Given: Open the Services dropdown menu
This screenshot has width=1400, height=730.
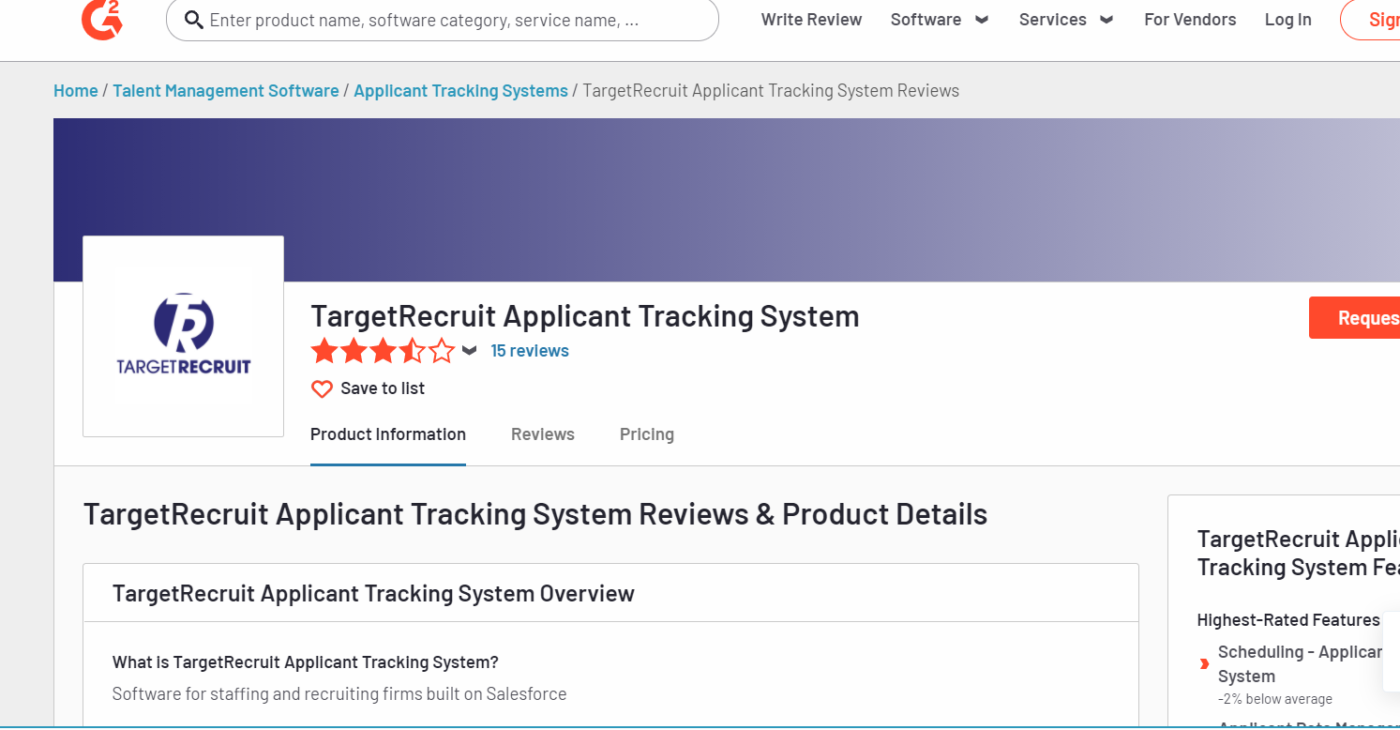Looking at the screenshot, I should (x=1066, y=20).
